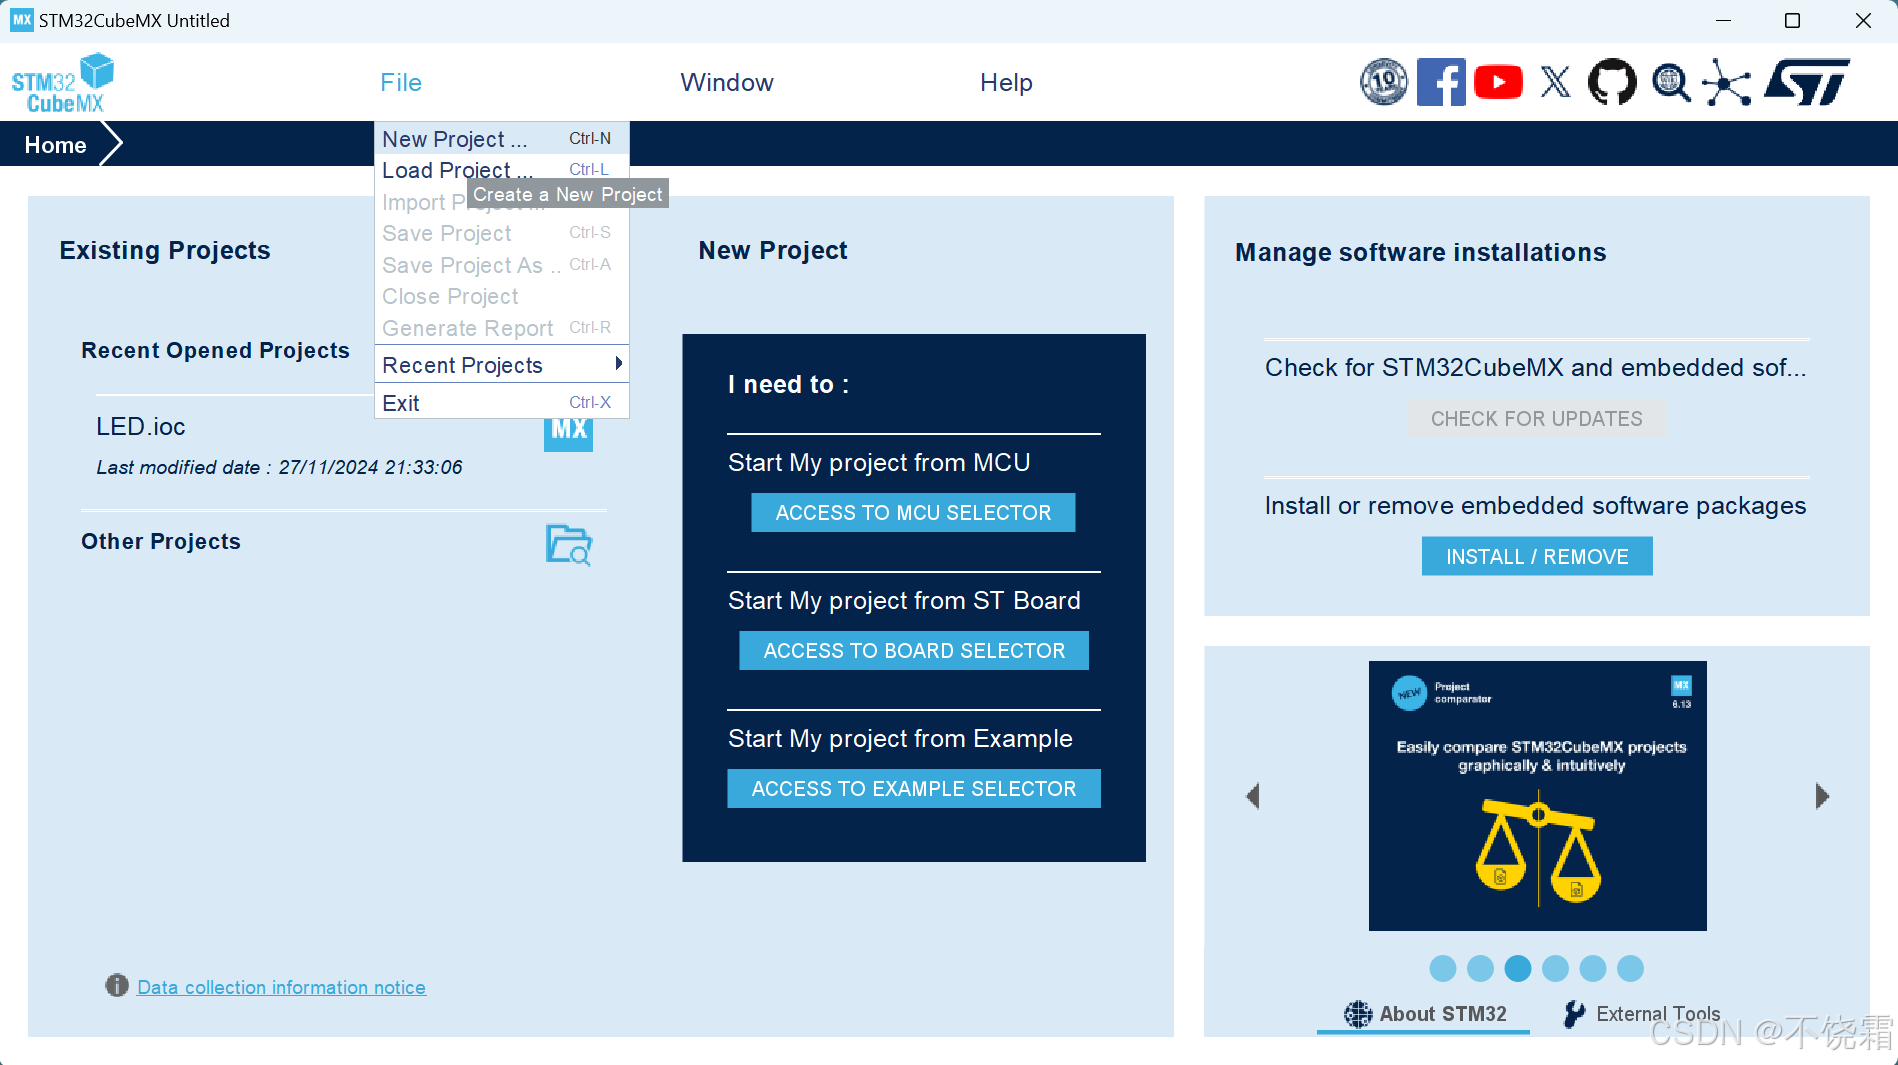The height and width of the screenshot is (1065, 1898).
Task: Expand the Recent Projects submenu arrow
Action: click(x=619, y=364)
